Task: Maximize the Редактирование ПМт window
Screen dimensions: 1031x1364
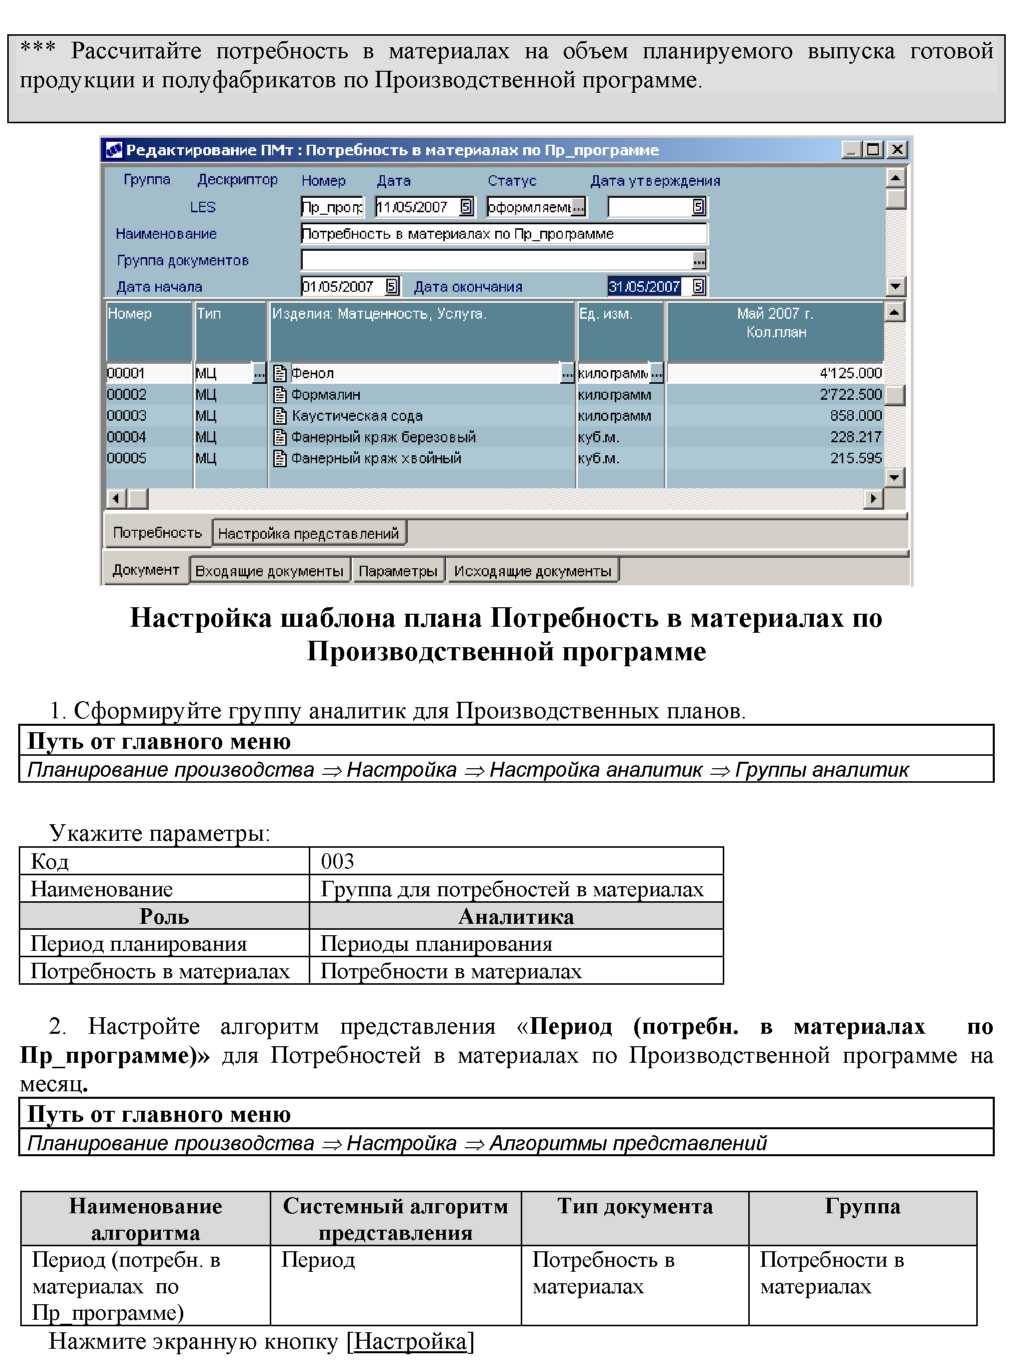Action: [x=873, y=150]
